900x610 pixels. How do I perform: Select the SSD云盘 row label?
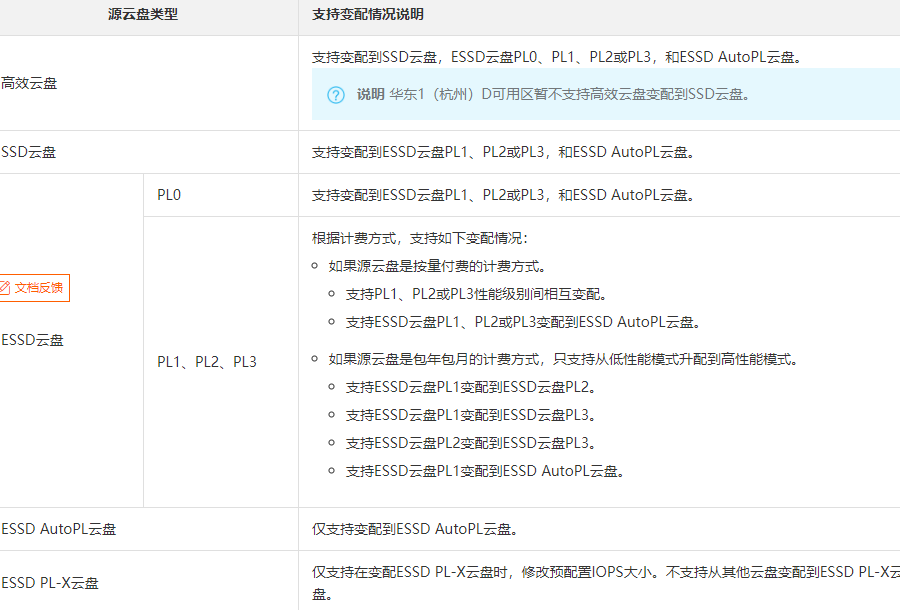point(29,152)
